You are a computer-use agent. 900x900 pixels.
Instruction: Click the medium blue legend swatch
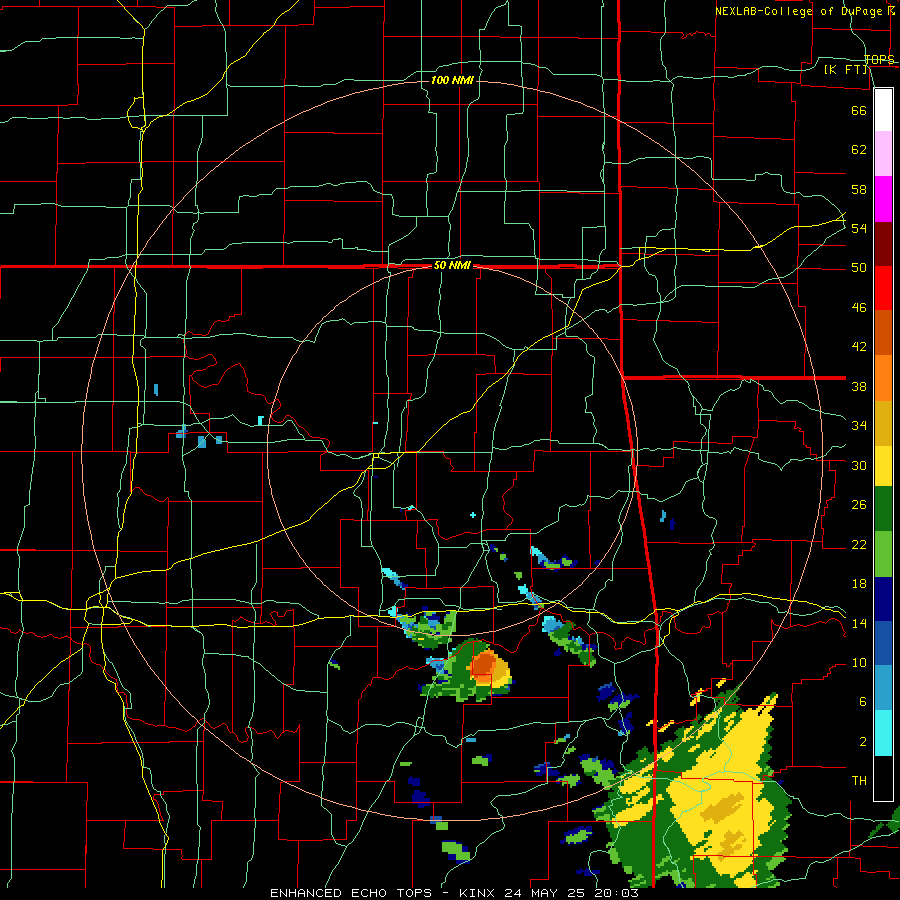click(x=883, y=643)
